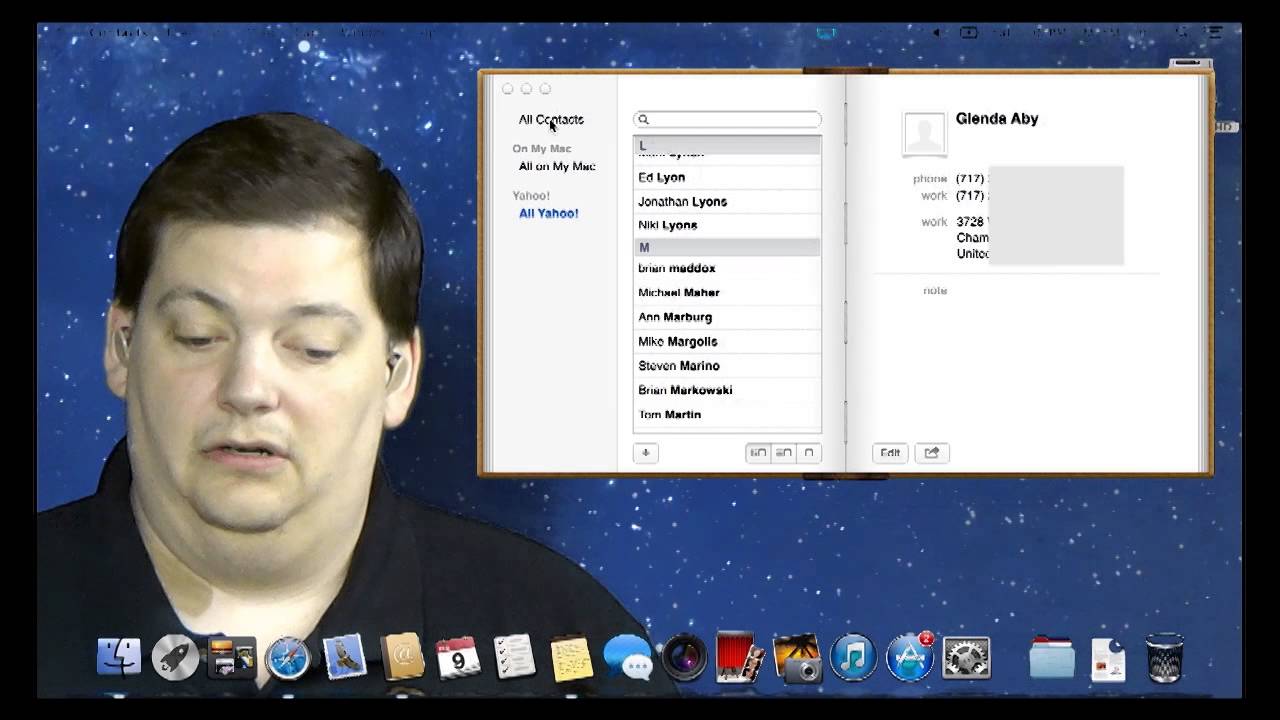Screen dimensions: 1280x720
Task: Open the Contacts app icon in the Dock
Action: click(x=401, y=659)
